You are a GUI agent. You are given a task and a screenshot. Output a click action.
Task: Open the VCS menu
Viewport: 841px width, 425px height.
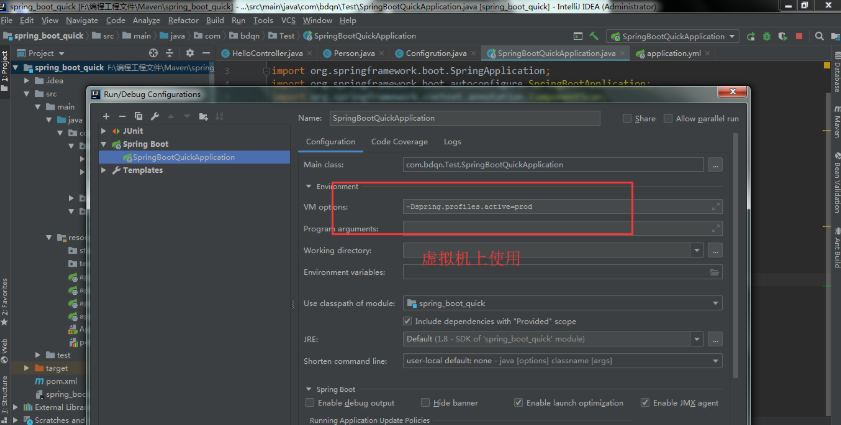pyautogui.click(x=289, y=20)
